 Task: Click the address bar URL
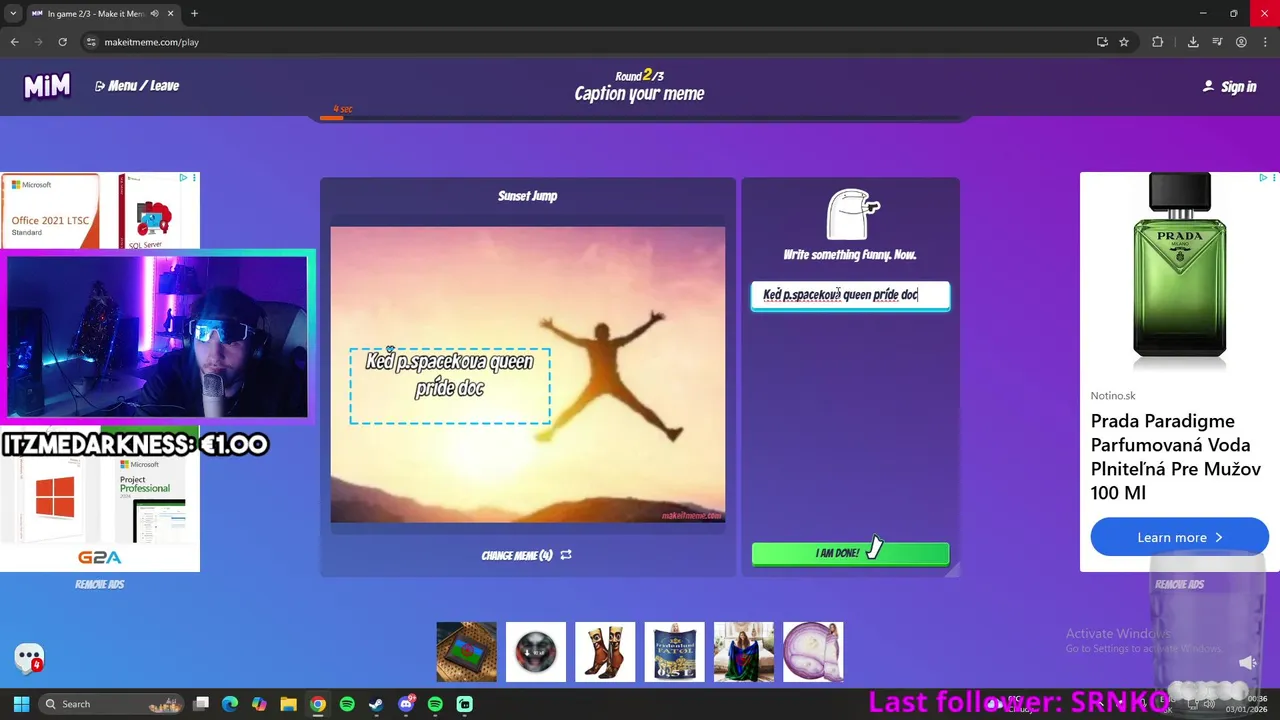[152, 42]
